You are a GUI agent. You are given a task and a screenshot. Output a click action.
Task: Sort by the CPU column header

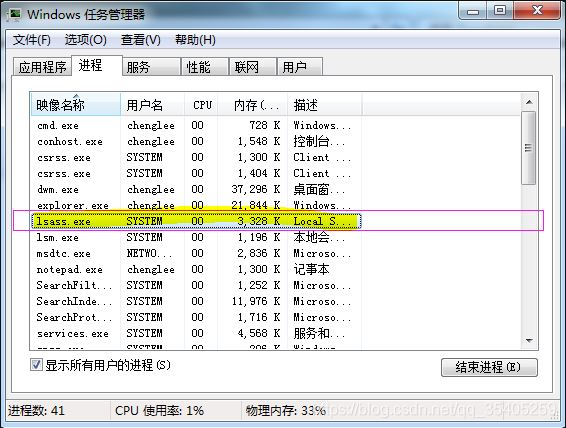coord(201,105)
